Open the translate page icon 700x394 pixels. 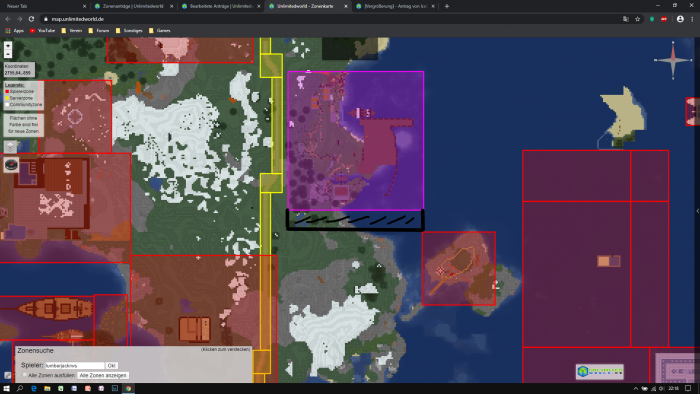click(625, 19)
